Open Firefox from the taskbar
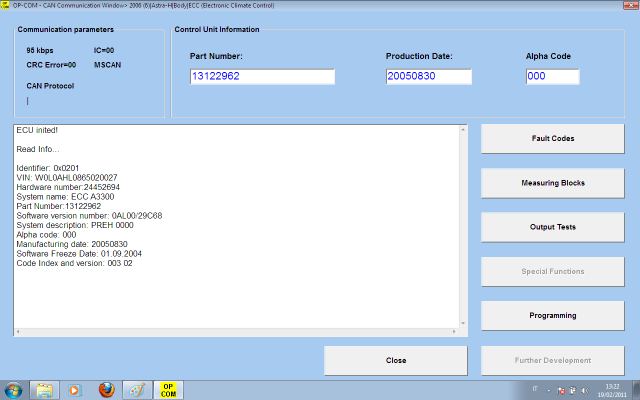The width and height of the screenshot is (640, 400). pos(107,391)
